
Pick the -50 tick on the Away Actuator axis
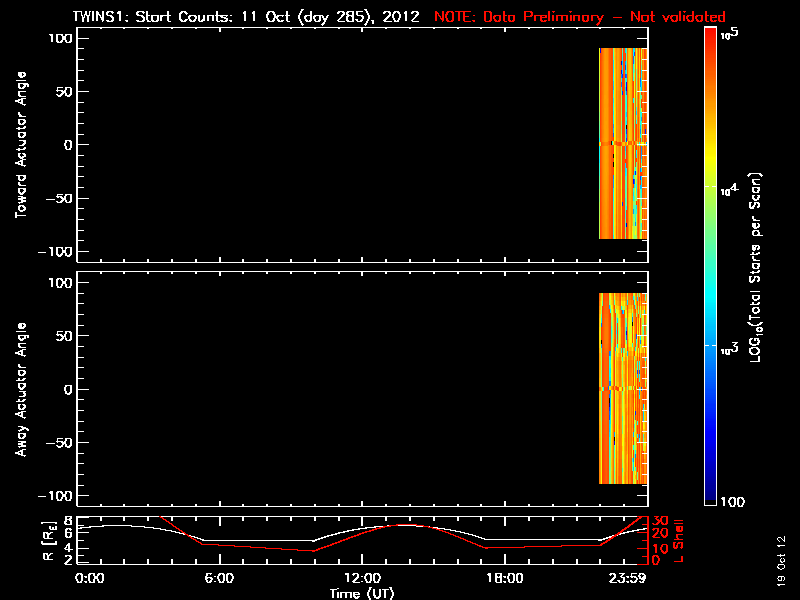pos(60,442)
